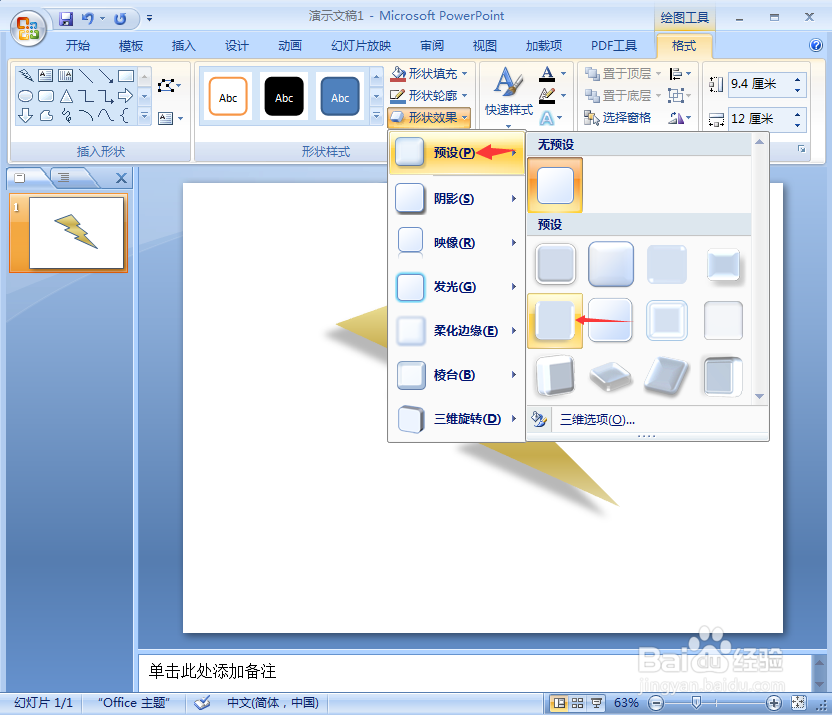Redo the last action
The image size is (832, 715).
pyautogui.click(x=120, y=19)
